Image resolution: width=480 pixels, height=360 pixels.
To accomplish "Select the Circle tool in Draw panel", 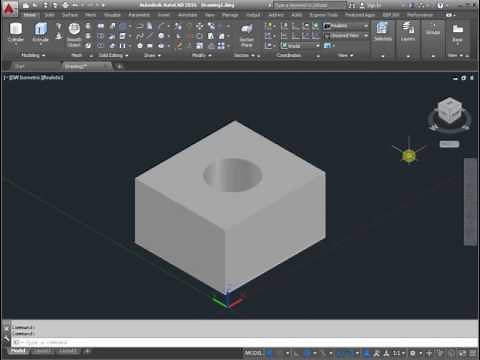I will (161, 36).
